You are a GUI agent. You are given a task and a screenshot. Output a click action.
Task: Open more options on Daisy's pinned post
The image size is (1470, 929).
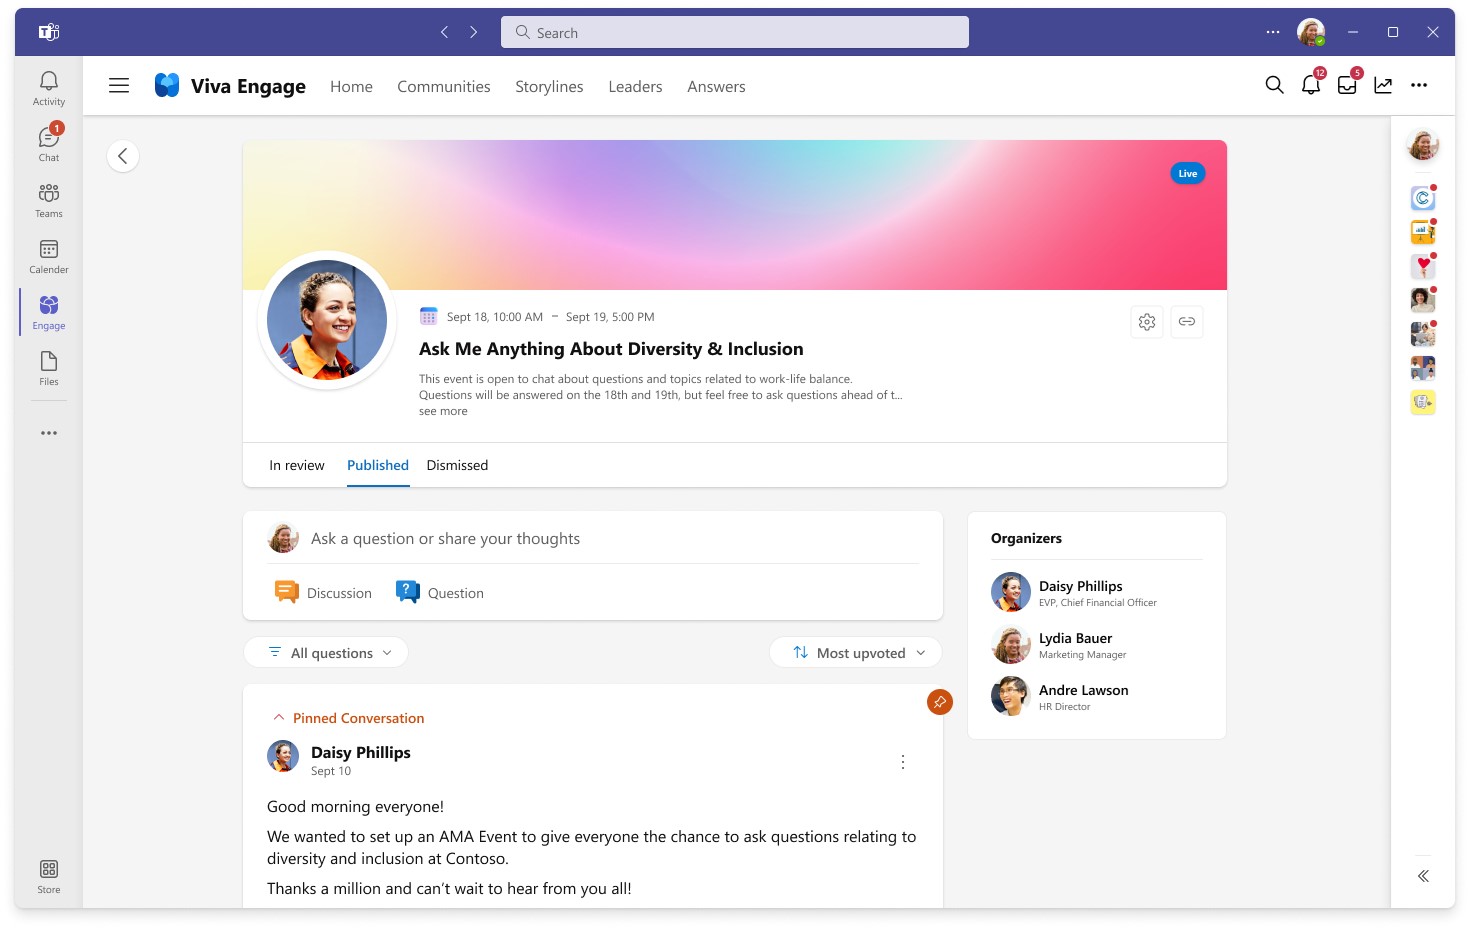pos(903,761)
